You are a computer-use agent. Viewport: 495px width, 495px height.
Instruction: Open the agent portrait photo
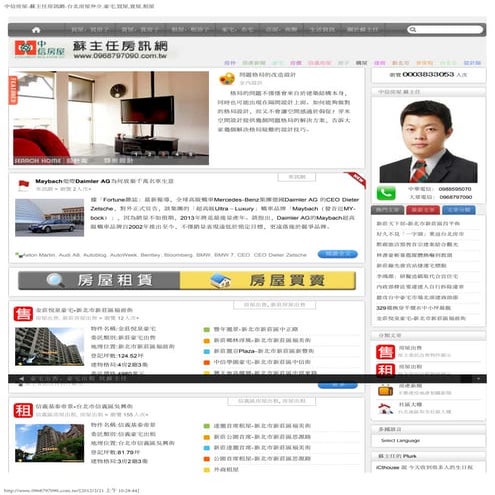click(x=428, y=141)
